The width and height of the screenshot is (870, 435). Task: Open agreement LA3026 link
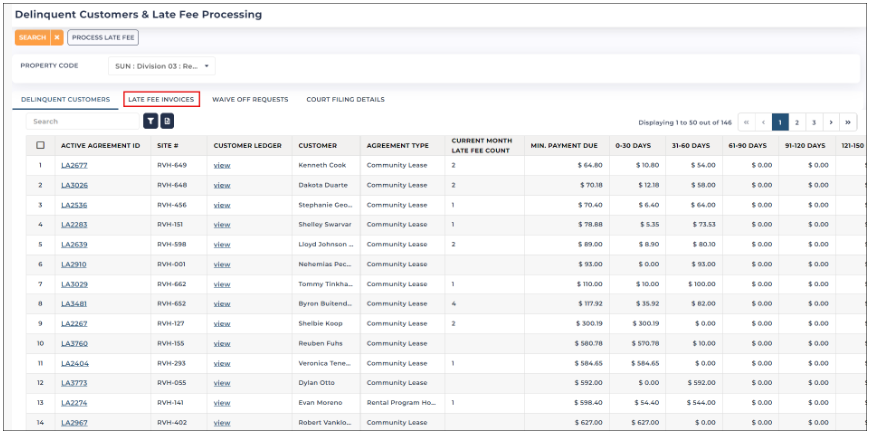pos(74,185)
